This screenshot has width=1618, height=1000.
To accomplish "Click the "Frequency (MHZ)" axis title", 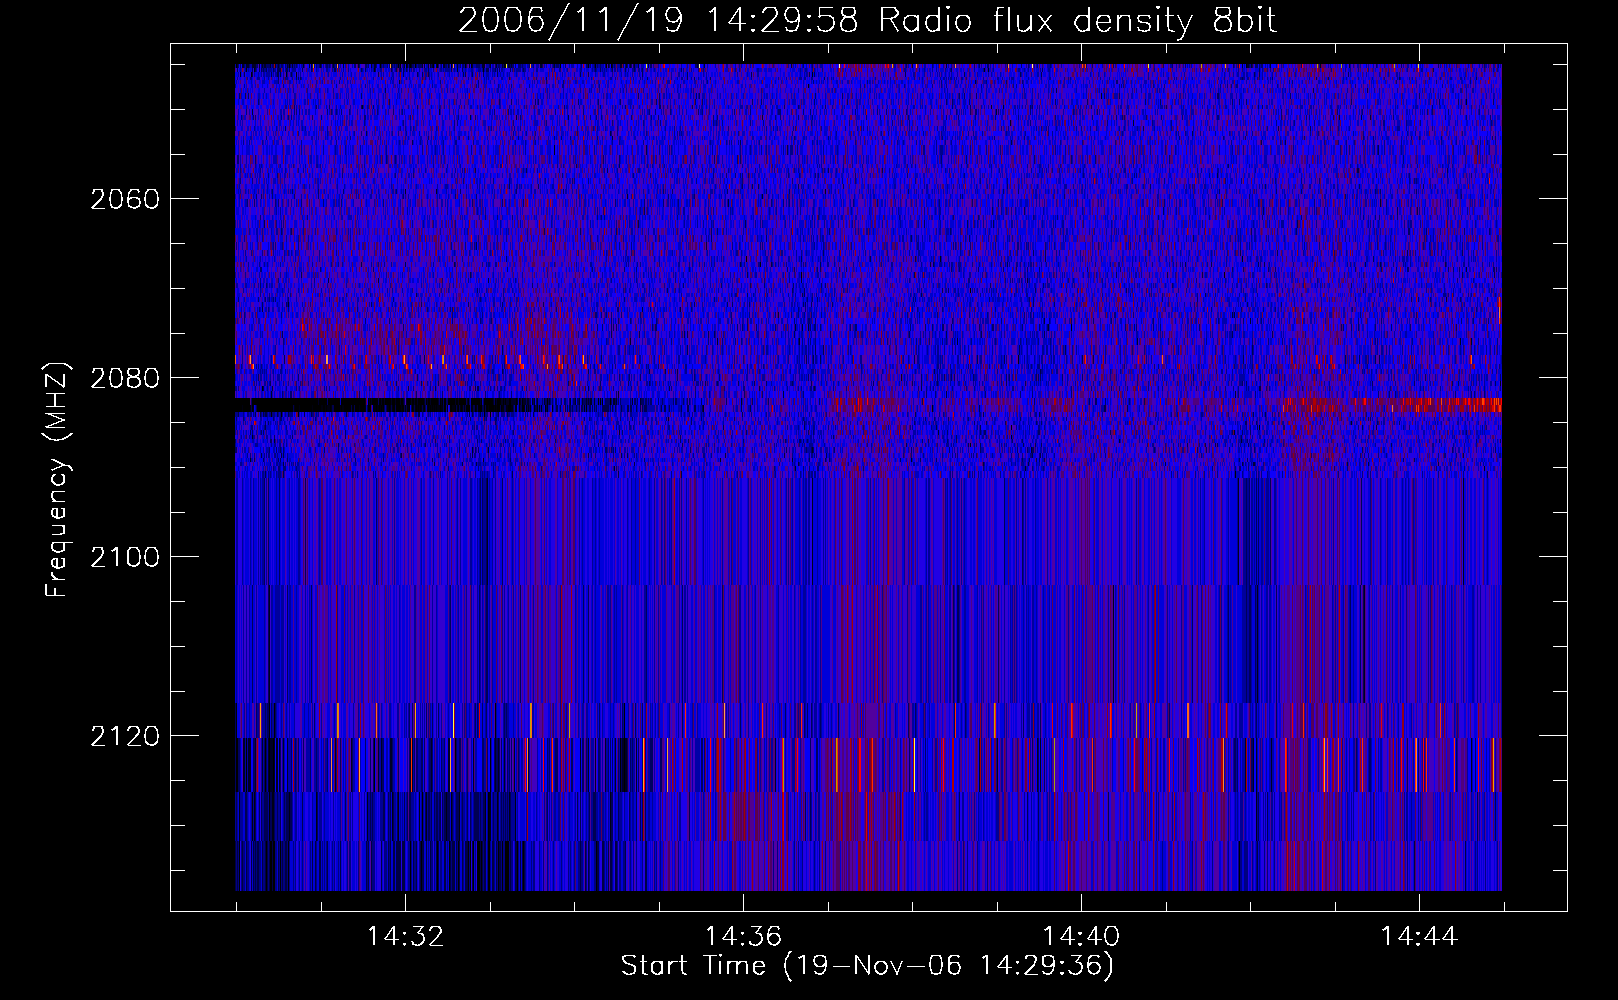I will [x=57, y=479].
